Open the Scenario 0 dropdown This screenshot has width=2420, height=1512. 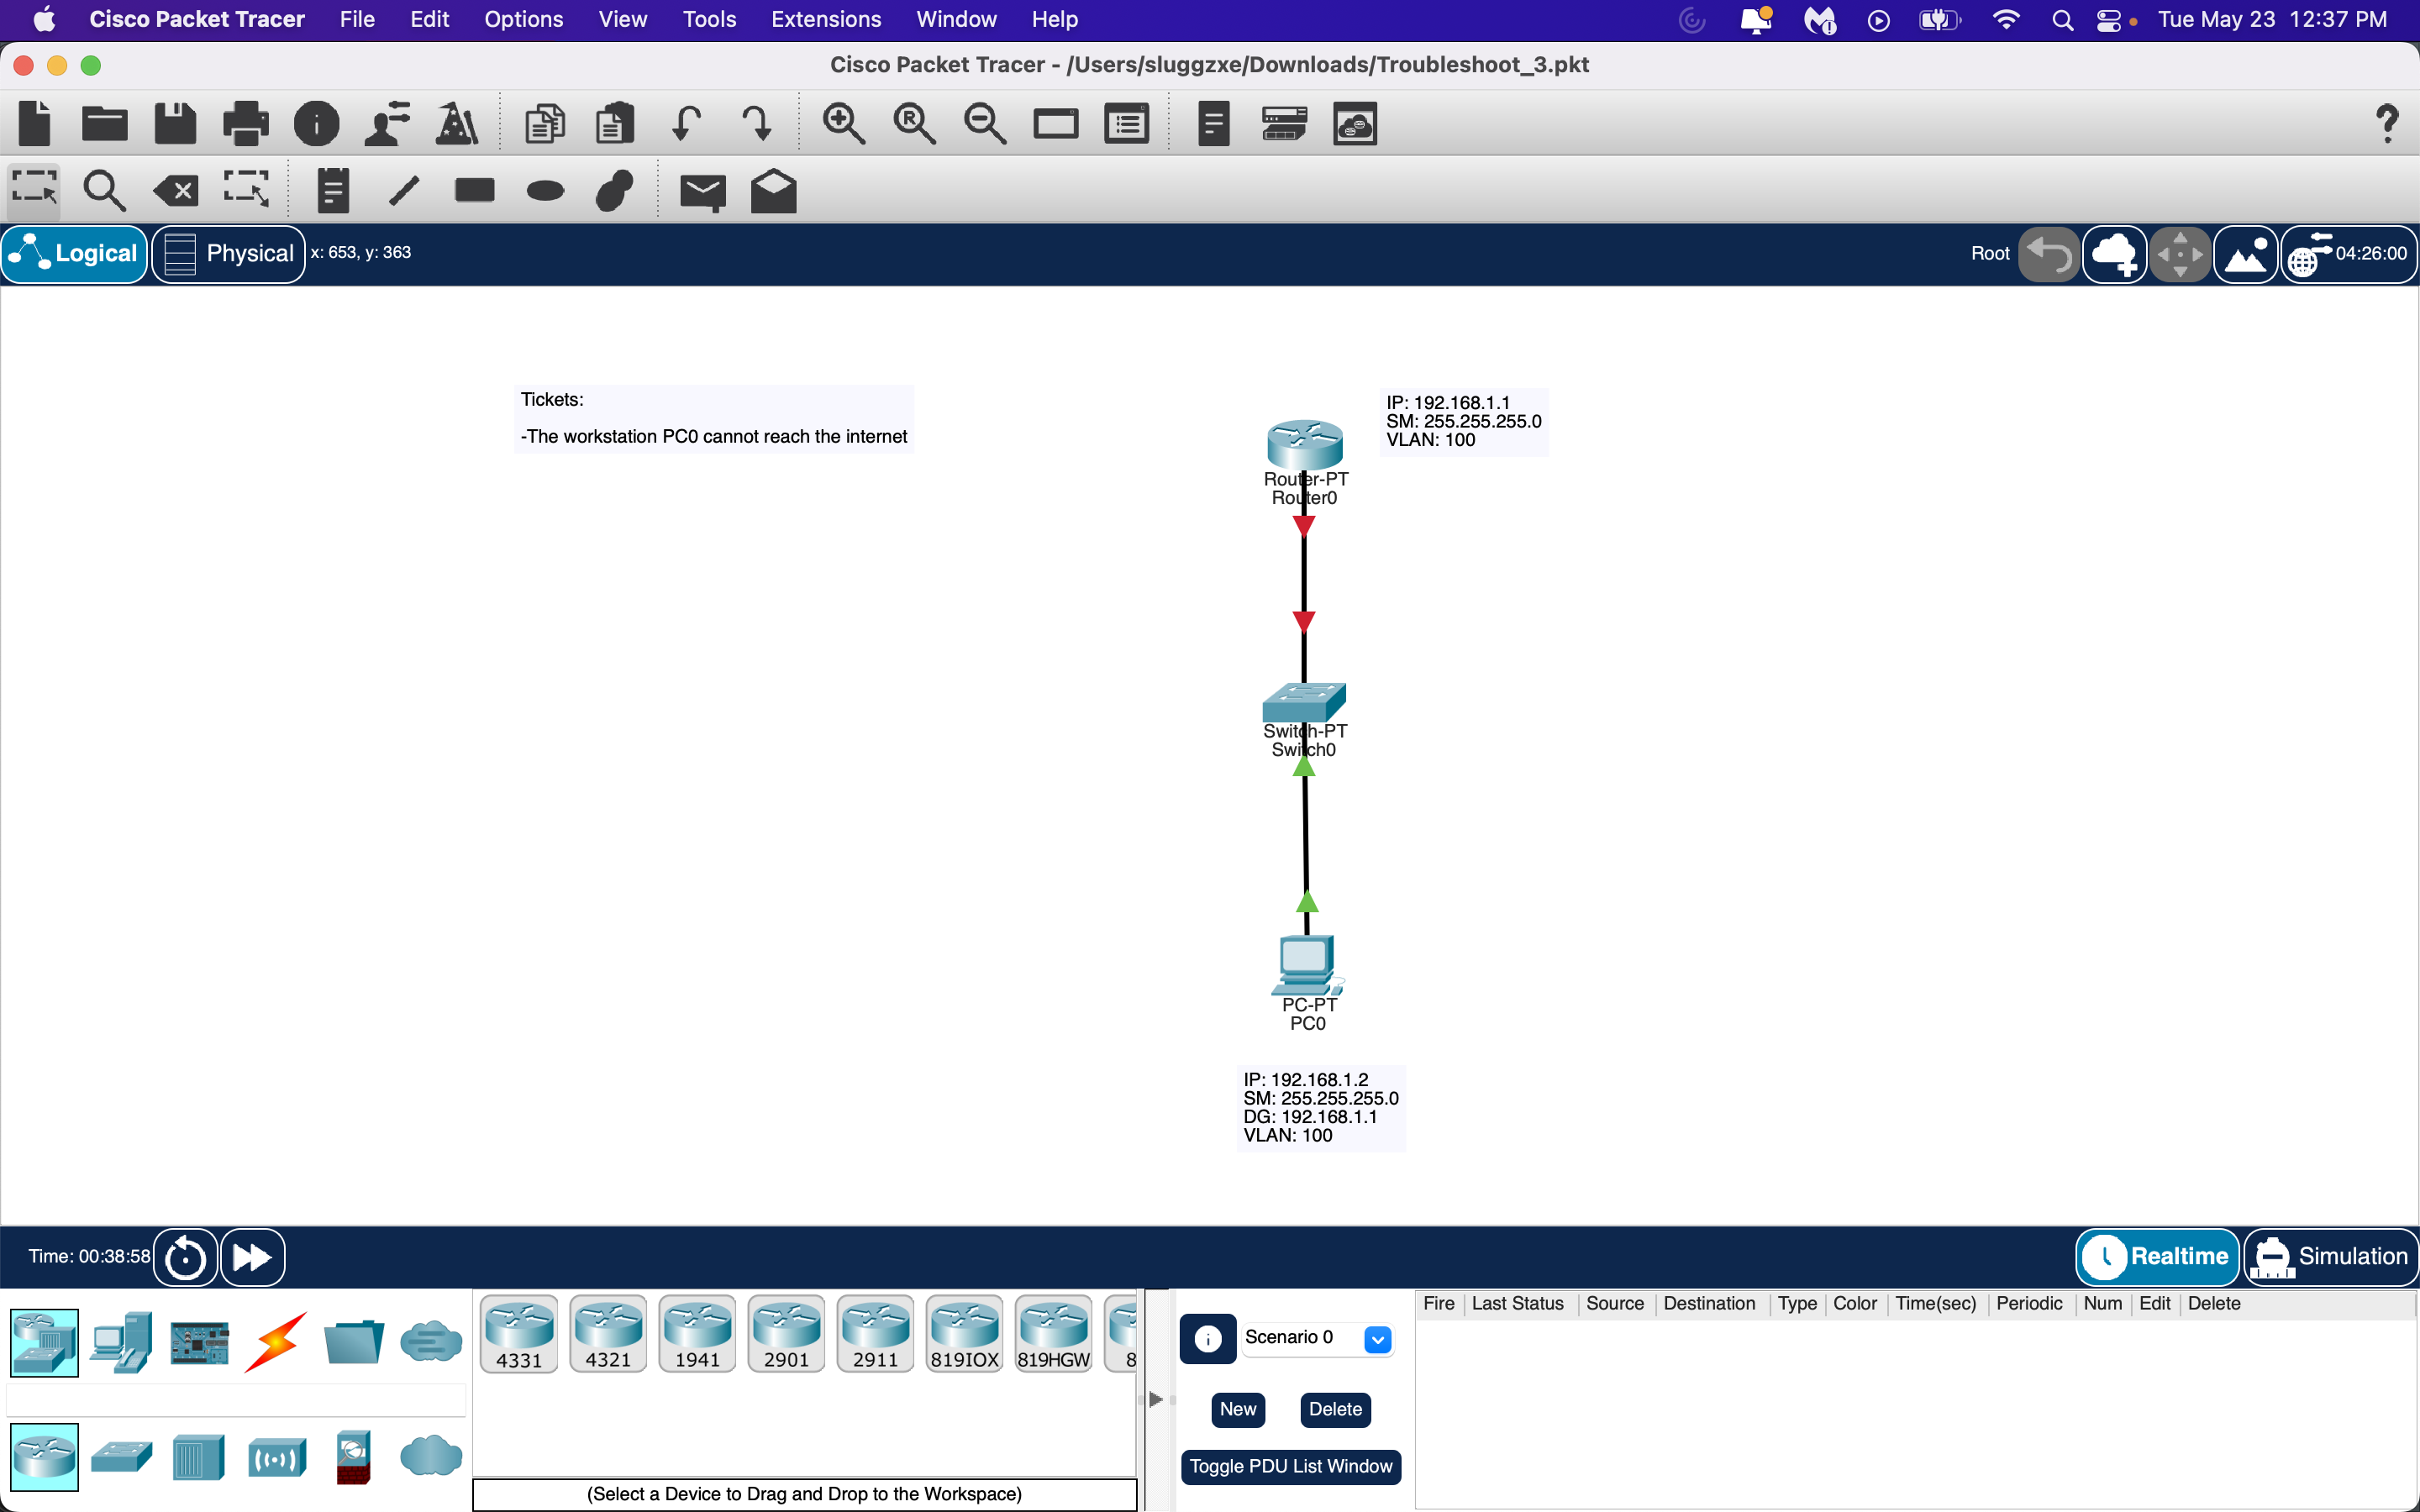1379,1339
